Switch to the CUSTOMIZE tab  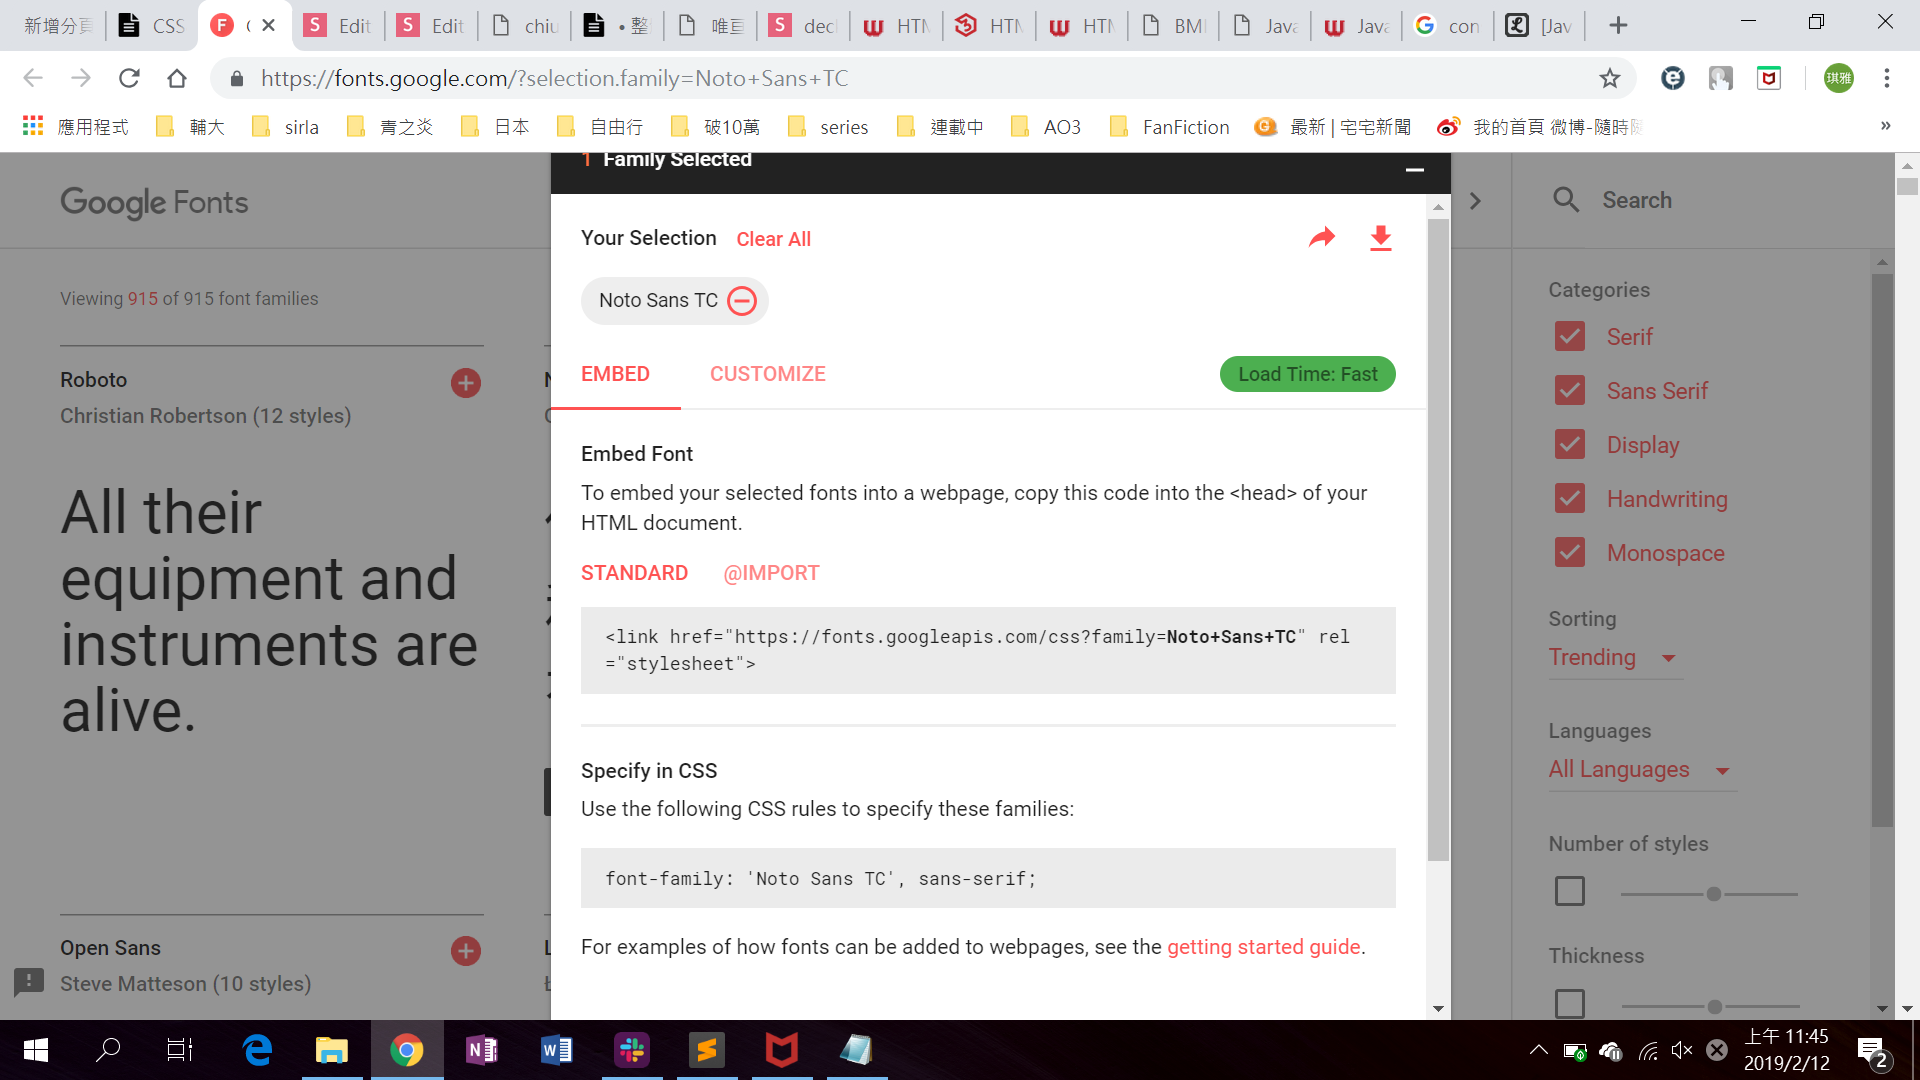coord(767,374)
